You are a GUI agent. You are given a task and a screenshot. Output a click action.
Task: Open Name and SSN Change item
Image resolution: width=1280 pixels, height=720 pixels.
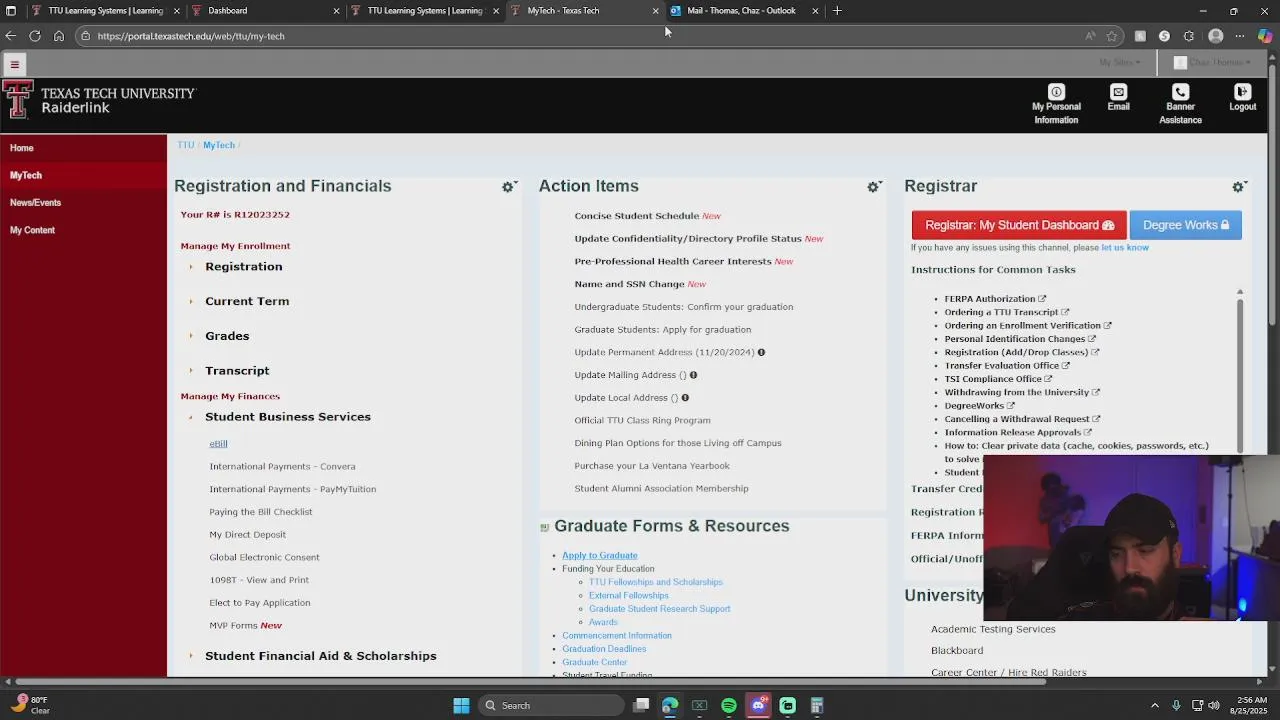629,284
